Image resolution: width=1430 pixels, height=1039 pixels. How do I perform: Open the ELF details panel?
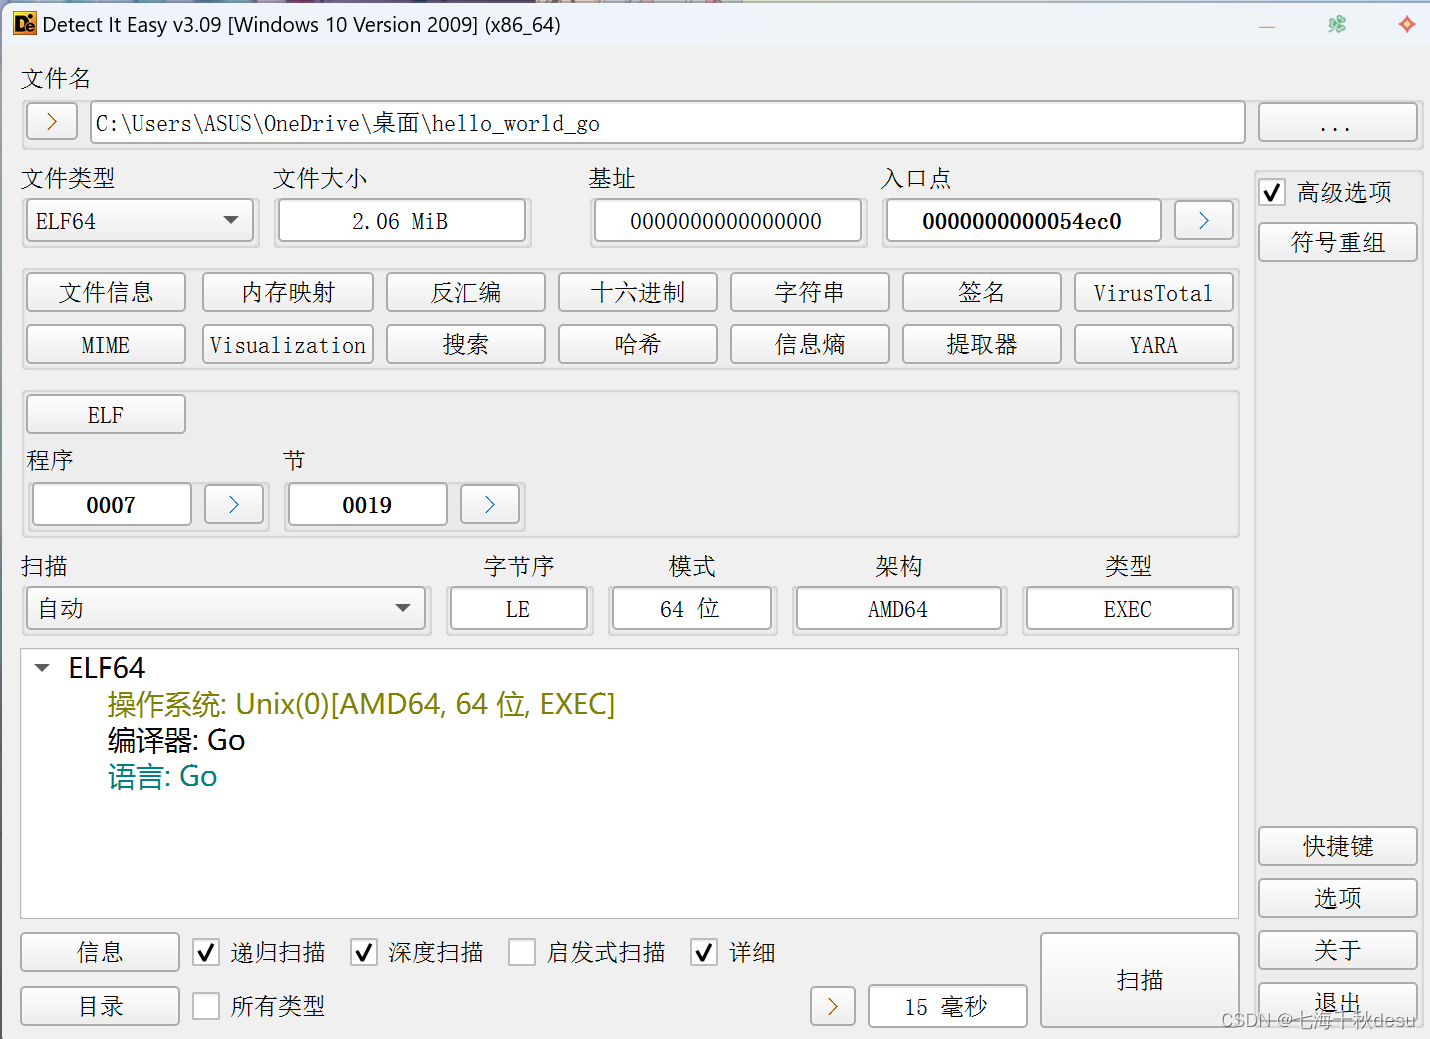(x=105, y=413)
